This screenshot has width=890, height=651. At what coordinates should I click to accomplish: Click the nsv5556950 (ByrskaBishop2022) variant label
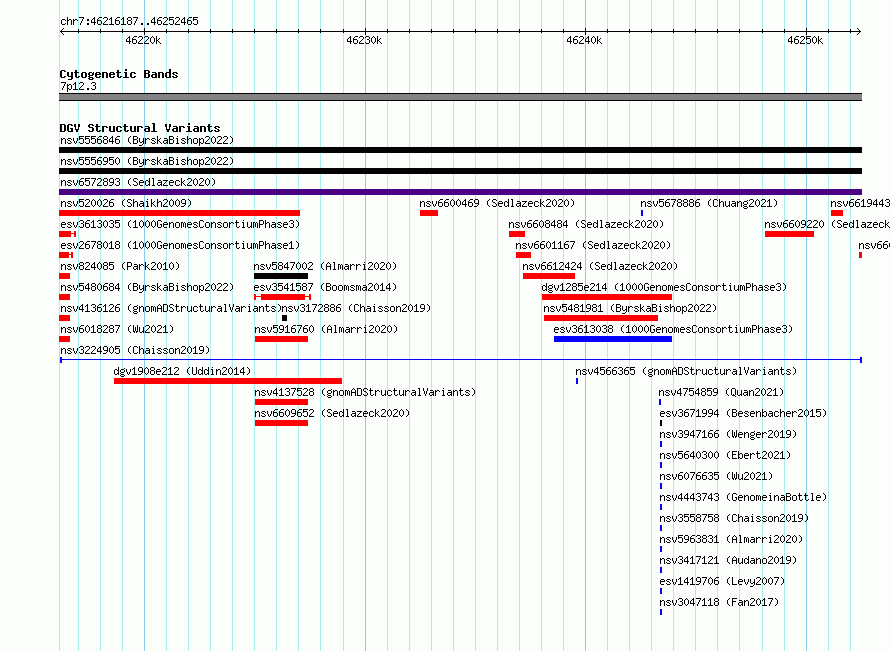tap(147, 161)
